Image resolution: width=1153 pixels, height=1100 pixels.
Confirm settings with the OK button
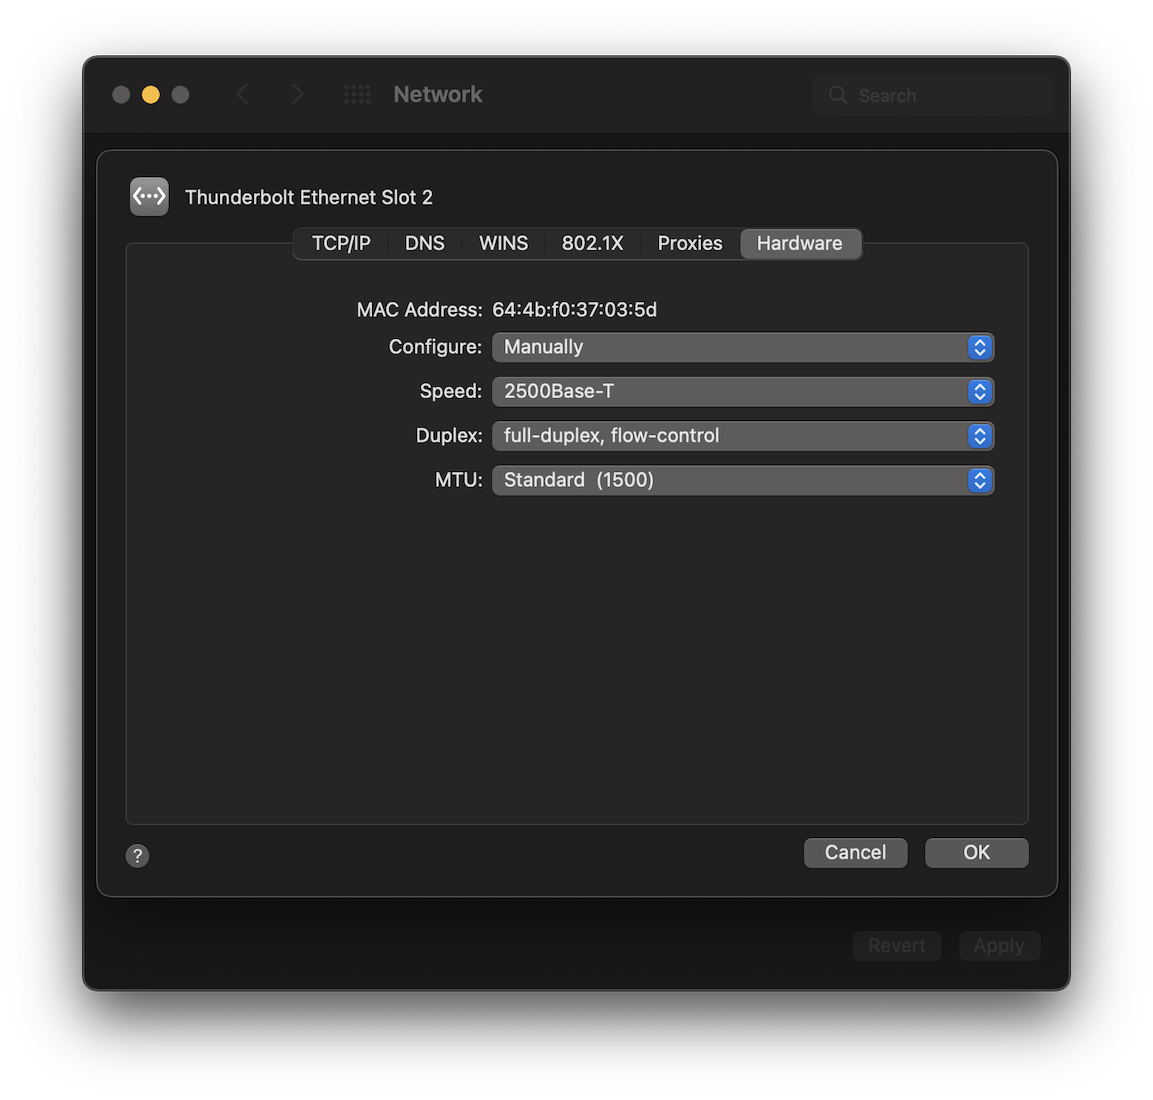pyautogui.click(x=977, y=852)
